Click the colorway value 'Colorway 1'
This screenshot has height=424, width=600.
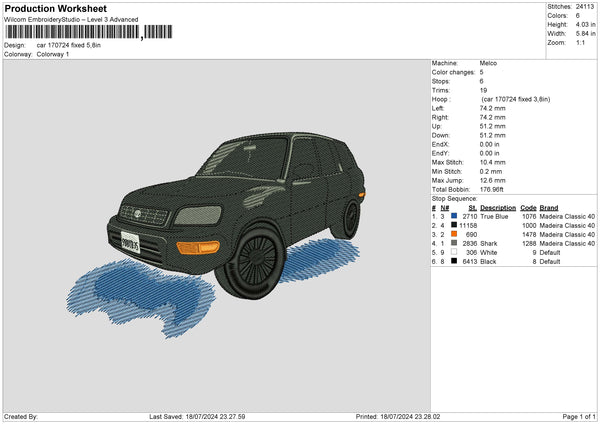pos(53,54)
